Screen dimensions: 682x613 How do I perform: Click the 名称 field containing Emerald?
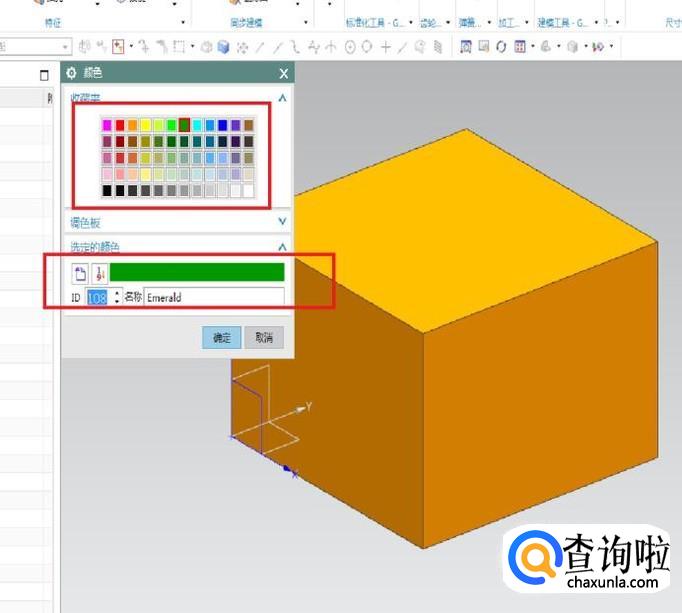[x=213, y=297]
